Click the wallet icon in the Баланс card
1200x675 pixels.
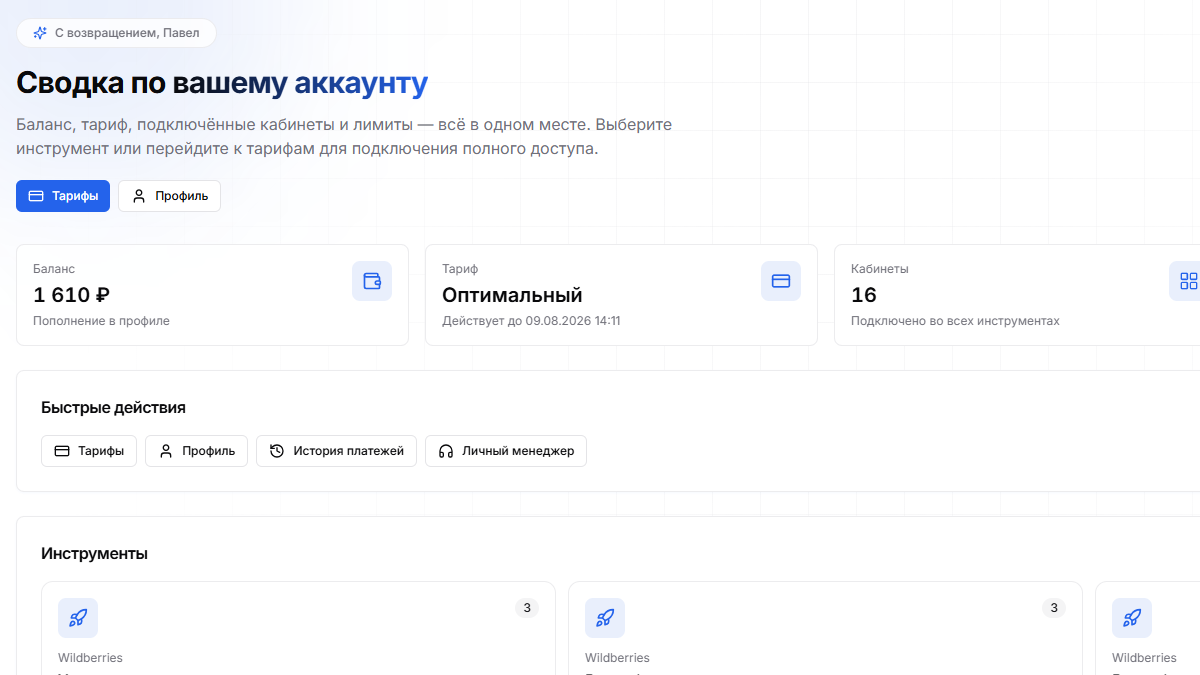tap(372, 281)
